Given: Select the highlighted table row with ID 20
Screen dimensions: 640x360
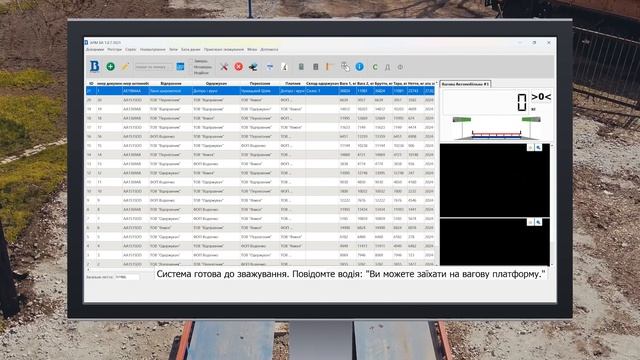Looking at the screenshot, I should 260,91.
